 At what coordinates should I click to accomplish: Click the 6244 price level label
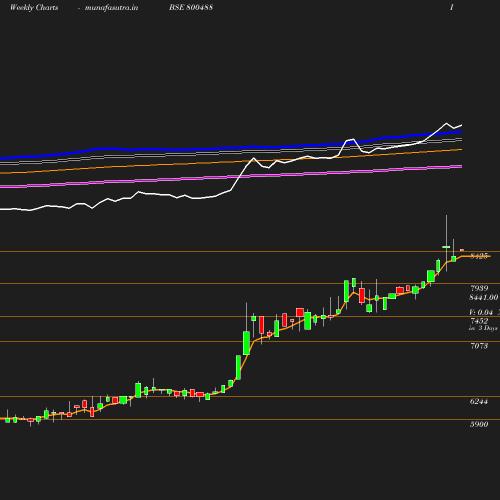pyautogui.click(x=479, y=401)
